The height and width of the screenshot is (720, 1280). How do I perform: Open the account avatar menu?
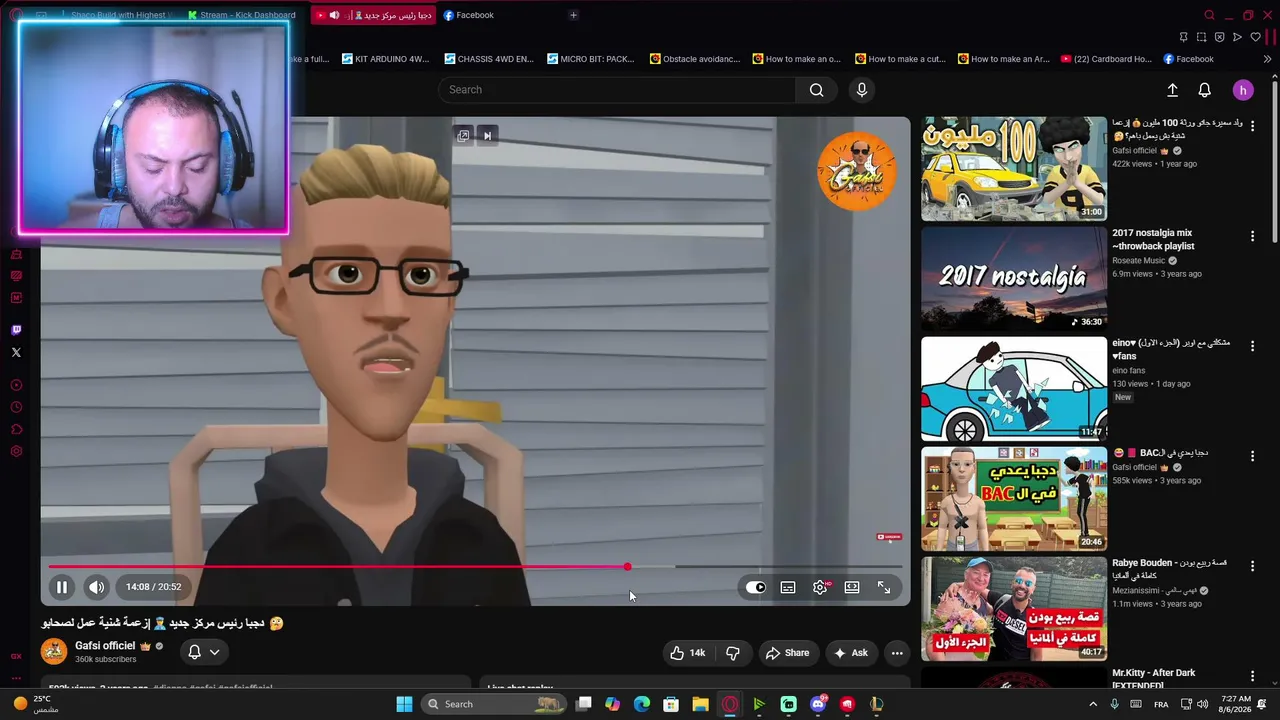[1243, 90]
